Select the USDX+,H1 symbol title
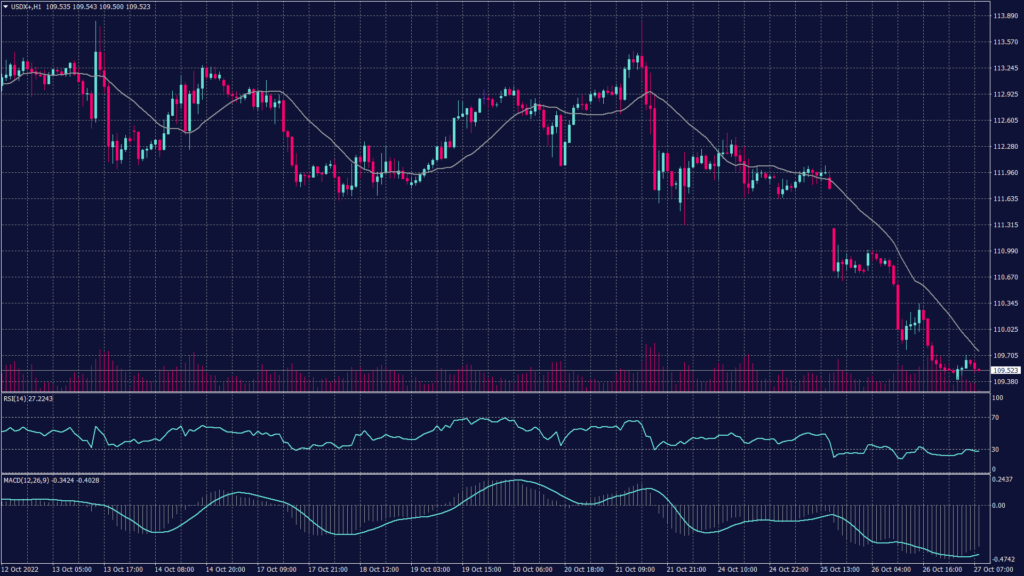The image size is (1024, 576). click(x=25, y=7)
